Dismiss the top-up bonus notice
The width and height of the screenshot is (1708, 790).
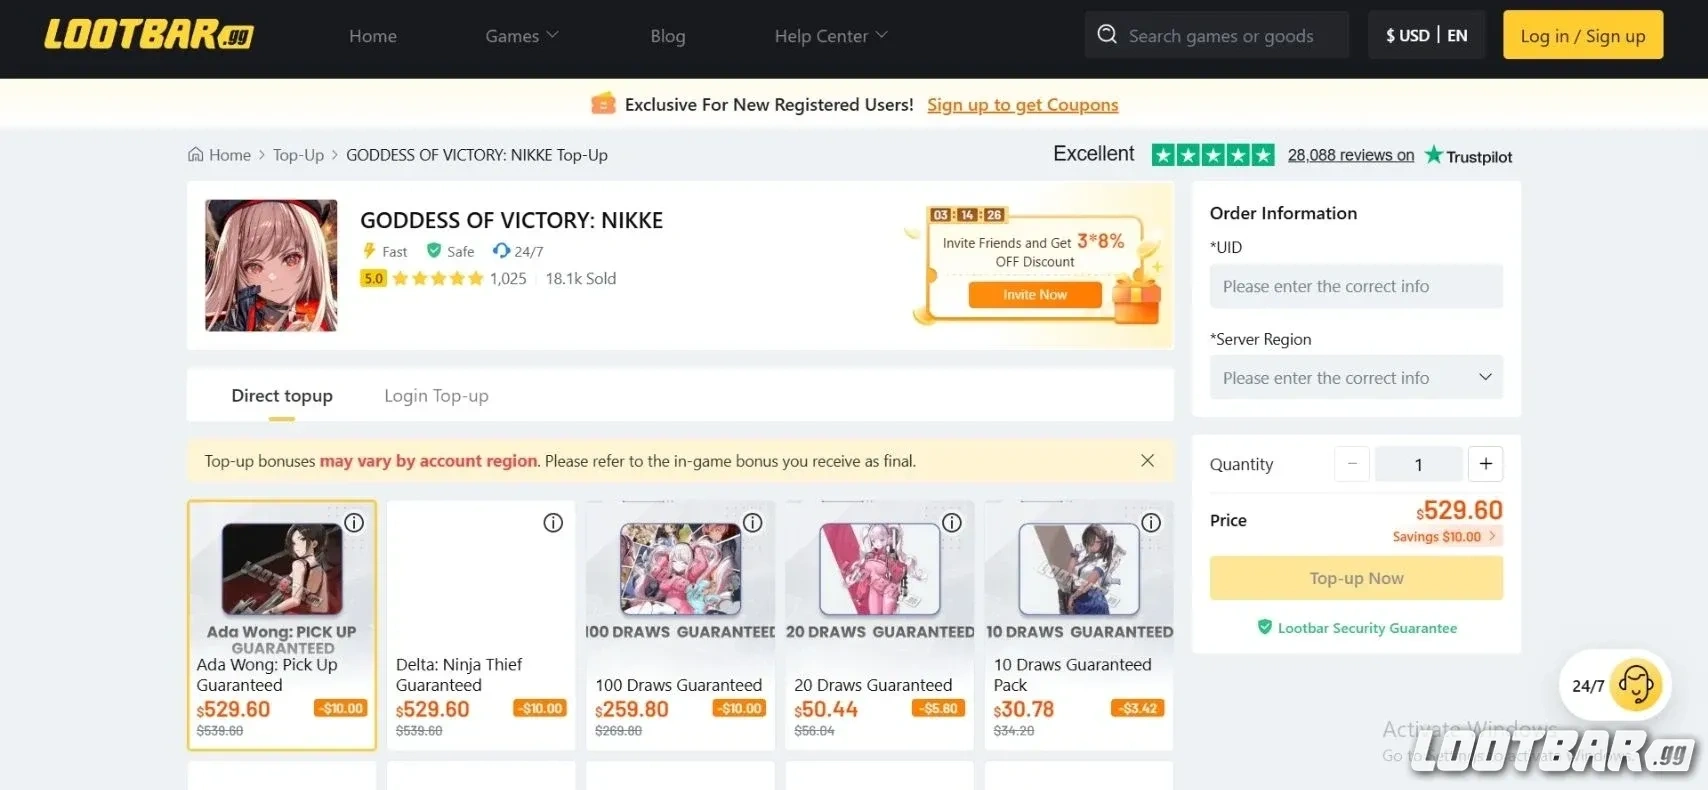pos(1147,461)
